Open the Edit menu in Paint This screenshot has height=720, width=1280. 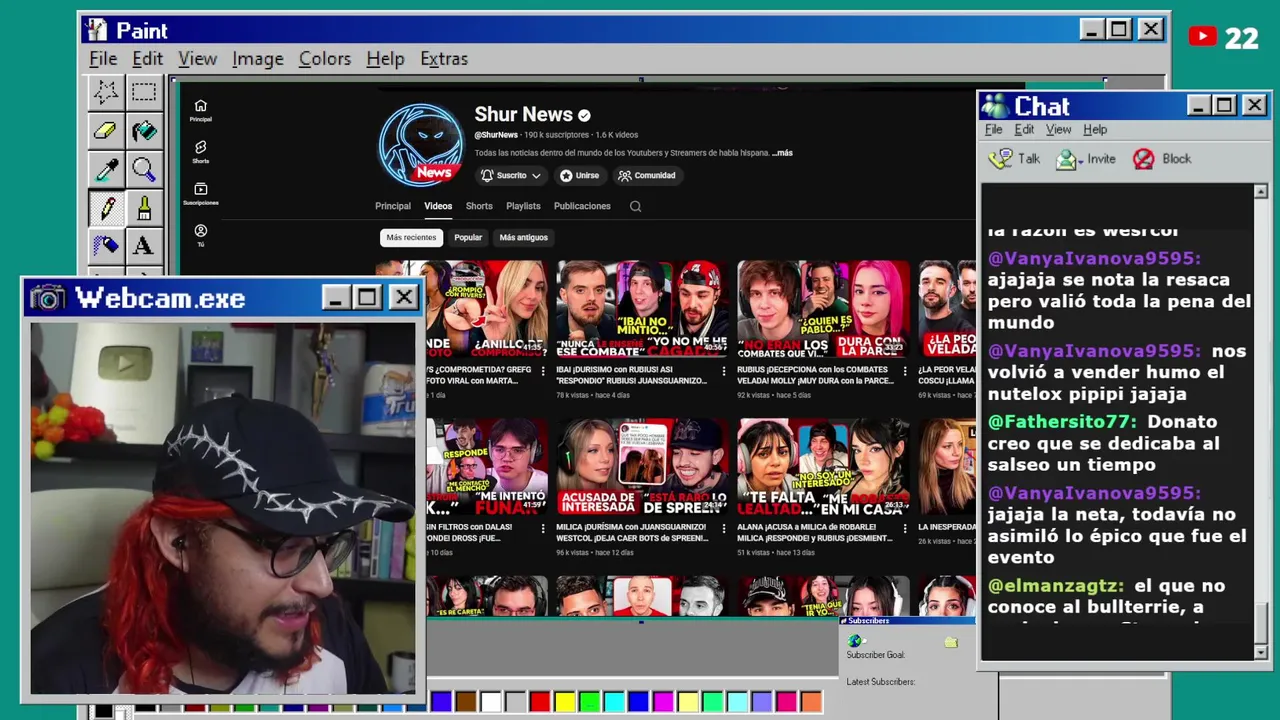pos(147,59)
